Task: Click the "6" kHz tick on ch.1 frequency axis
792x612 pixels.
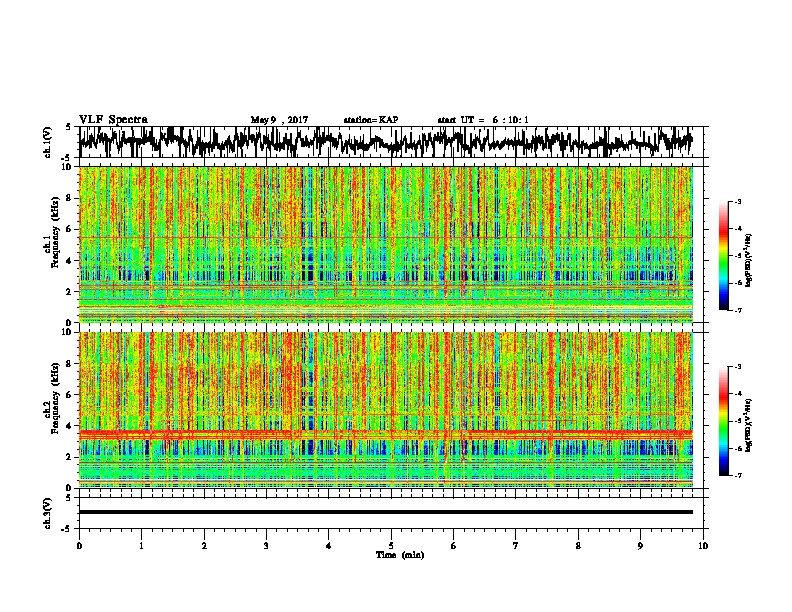Action: coord(70,230)
